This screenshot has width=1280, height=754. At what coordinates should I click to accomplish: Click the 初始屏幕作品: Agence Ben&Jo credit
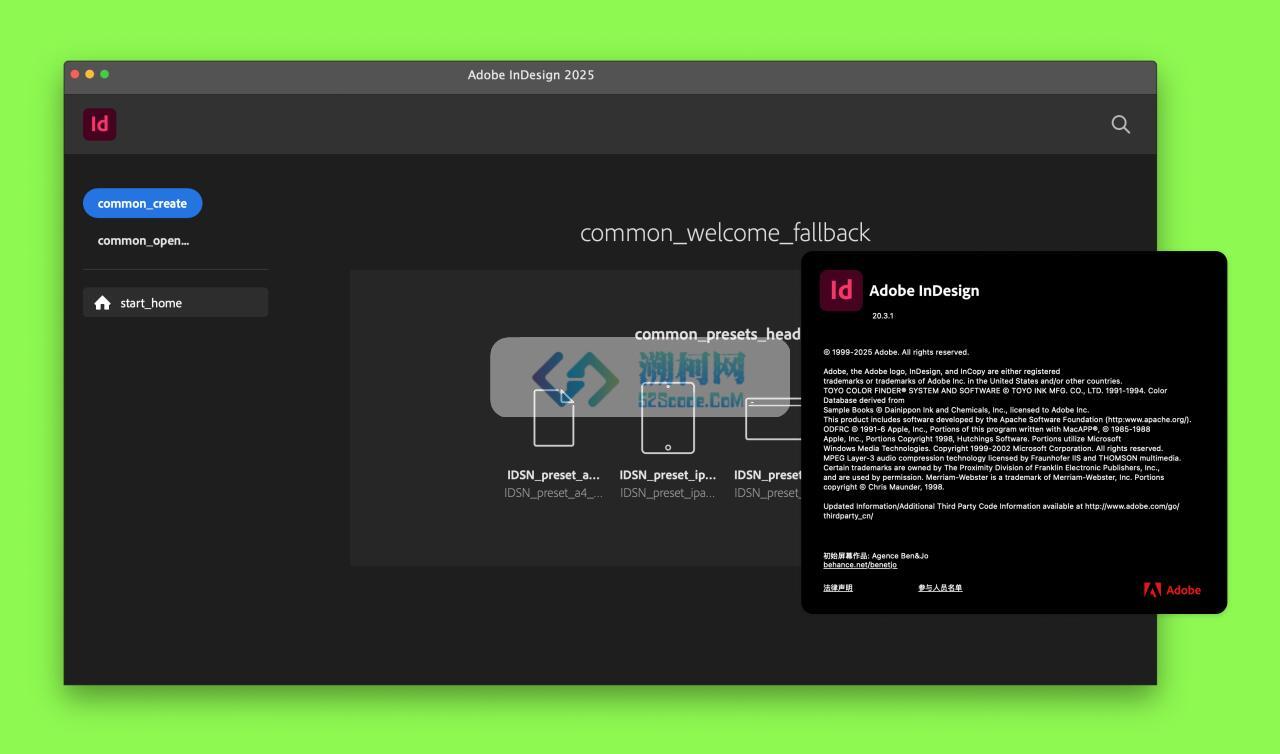[876, 556]
